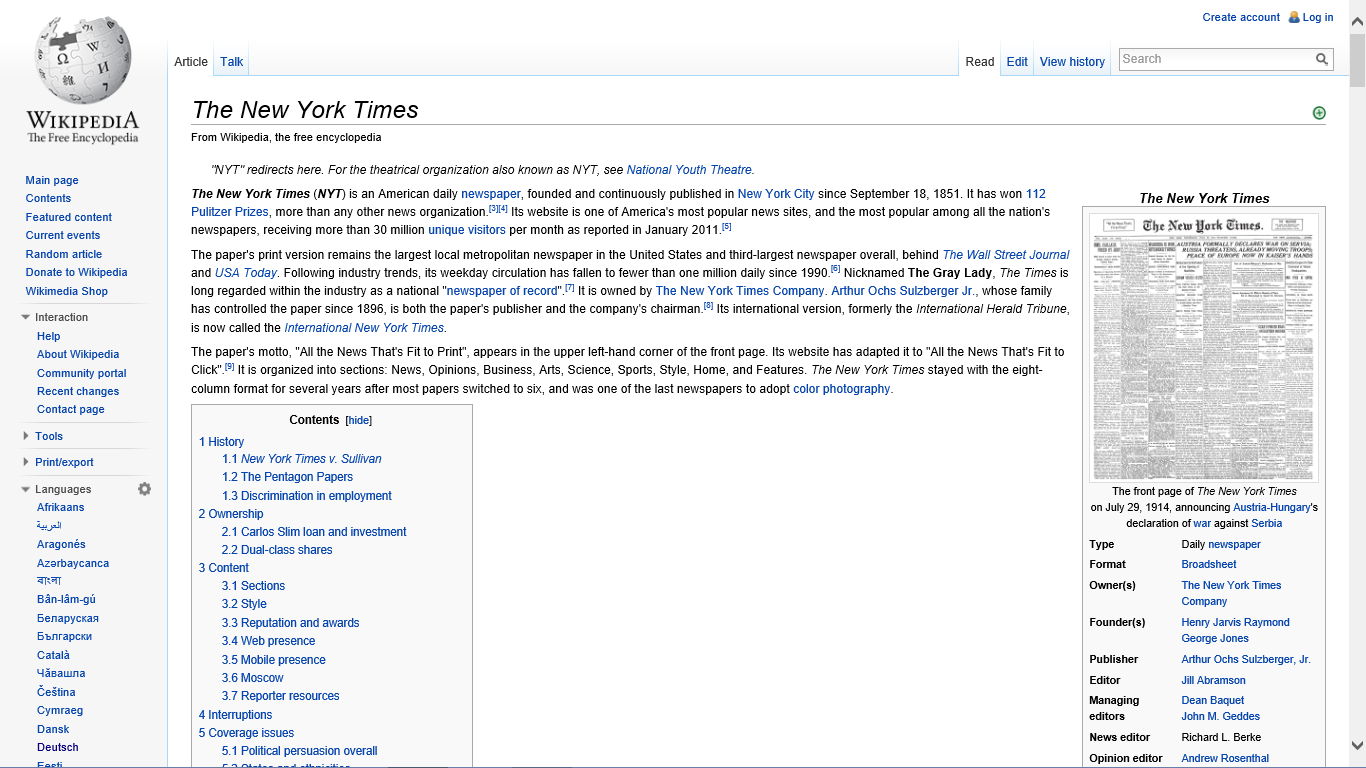Click reference footnote [6] superscript
Viewport: 1366px width, 768px height.
click(835, 269)
